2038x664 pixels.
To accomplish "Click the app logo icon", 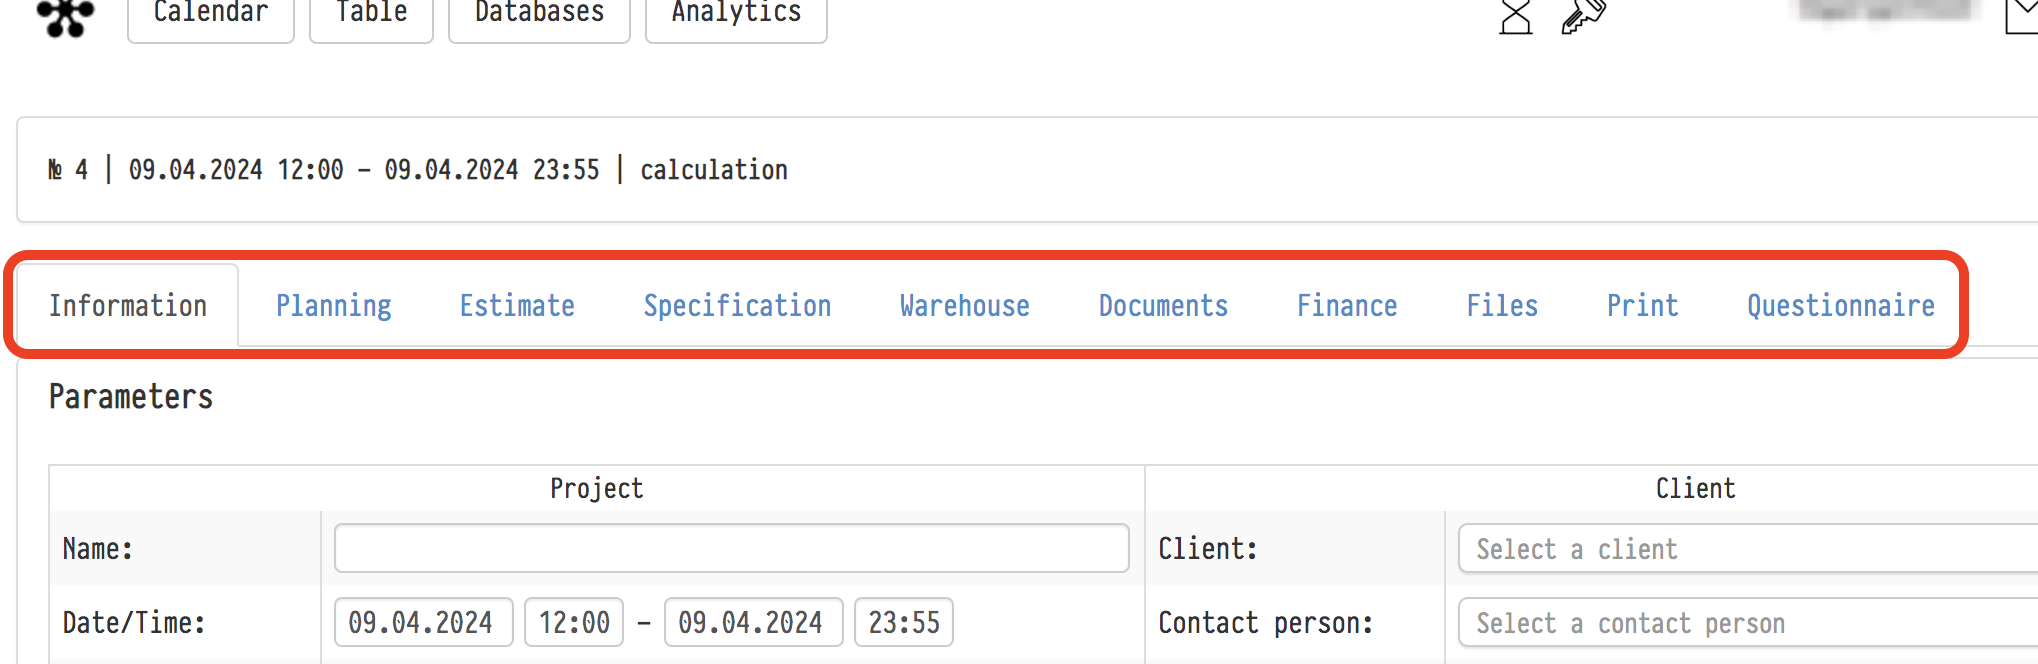I will click(x=65, y=15).
